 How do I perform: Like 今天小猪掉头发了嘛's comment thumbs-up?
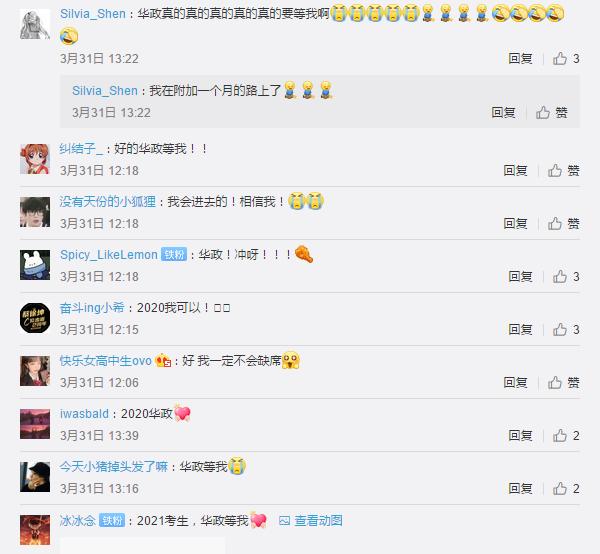coord(559,489)
